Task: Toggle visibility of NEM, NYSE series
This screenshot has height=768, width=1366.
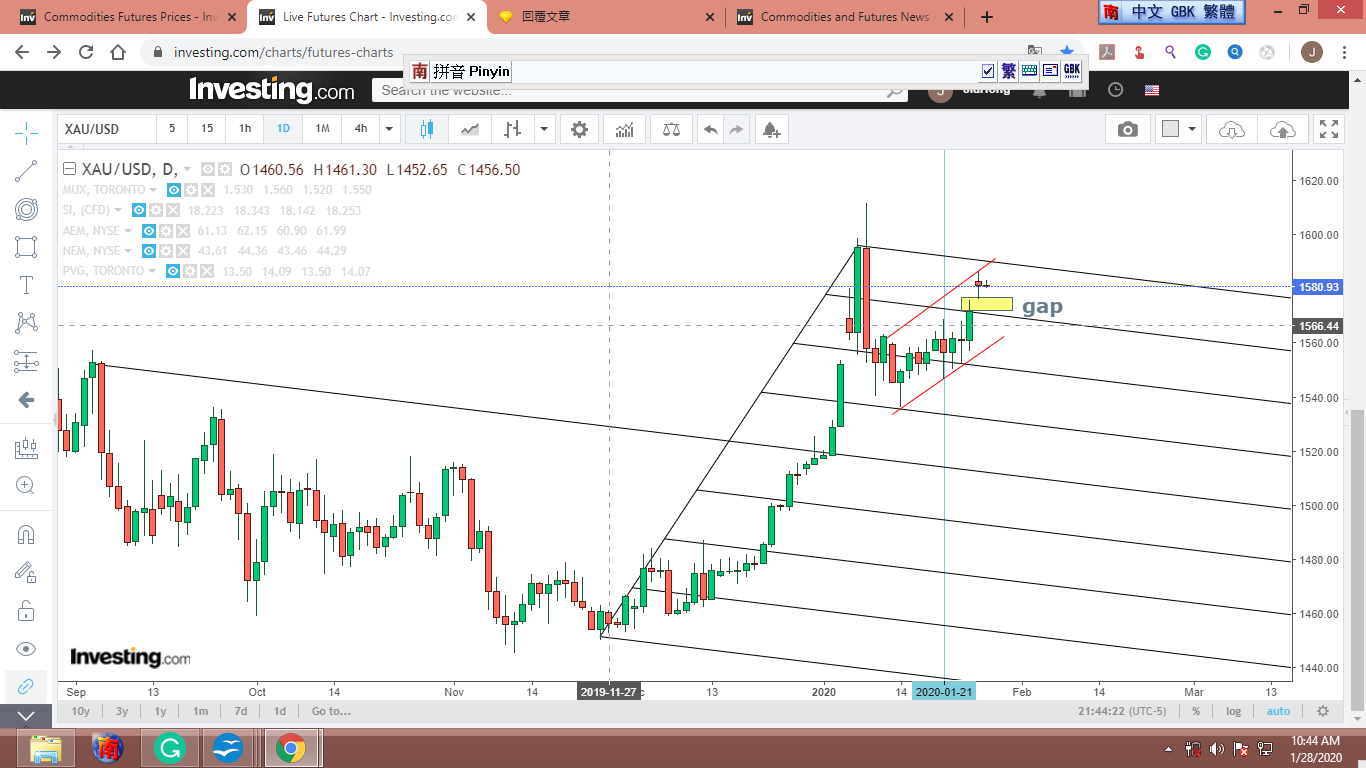Action: pos(147,251)
